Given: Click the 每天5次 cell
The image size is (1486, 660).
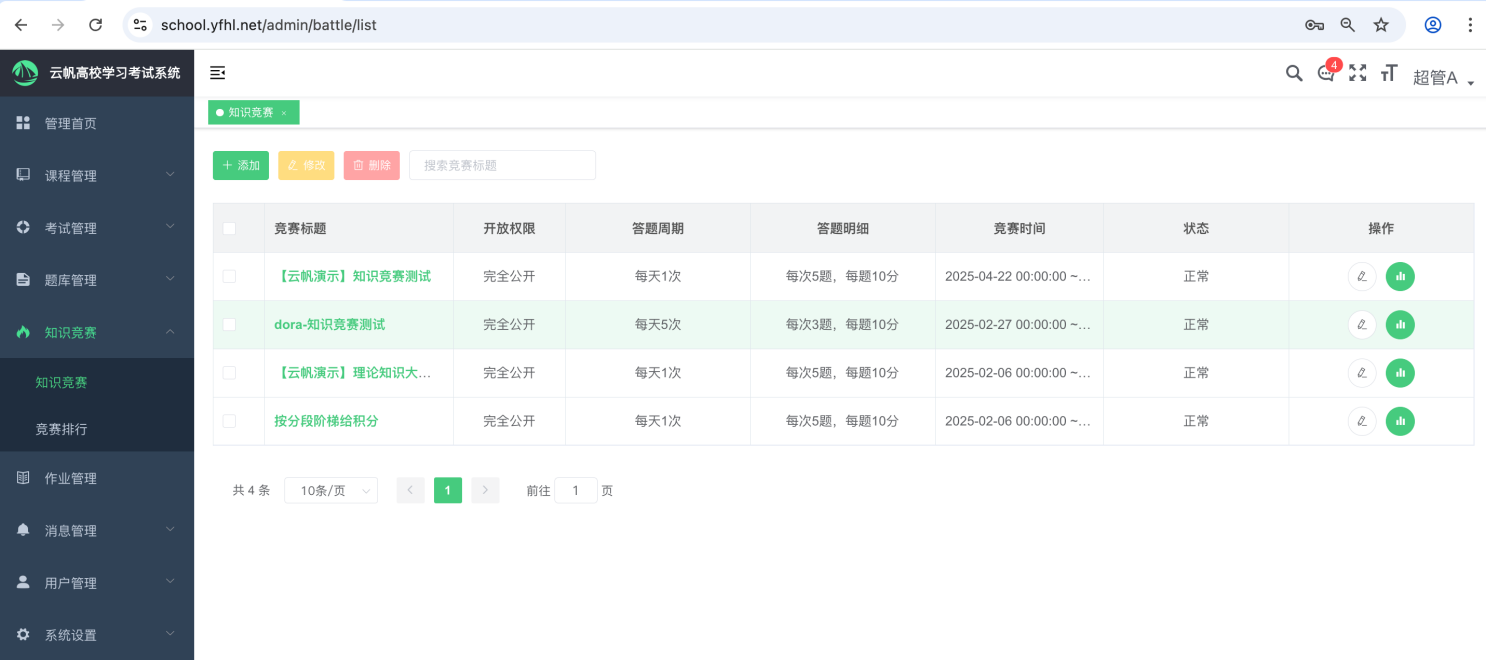Looking at the screenshot, I should [658, 324].
